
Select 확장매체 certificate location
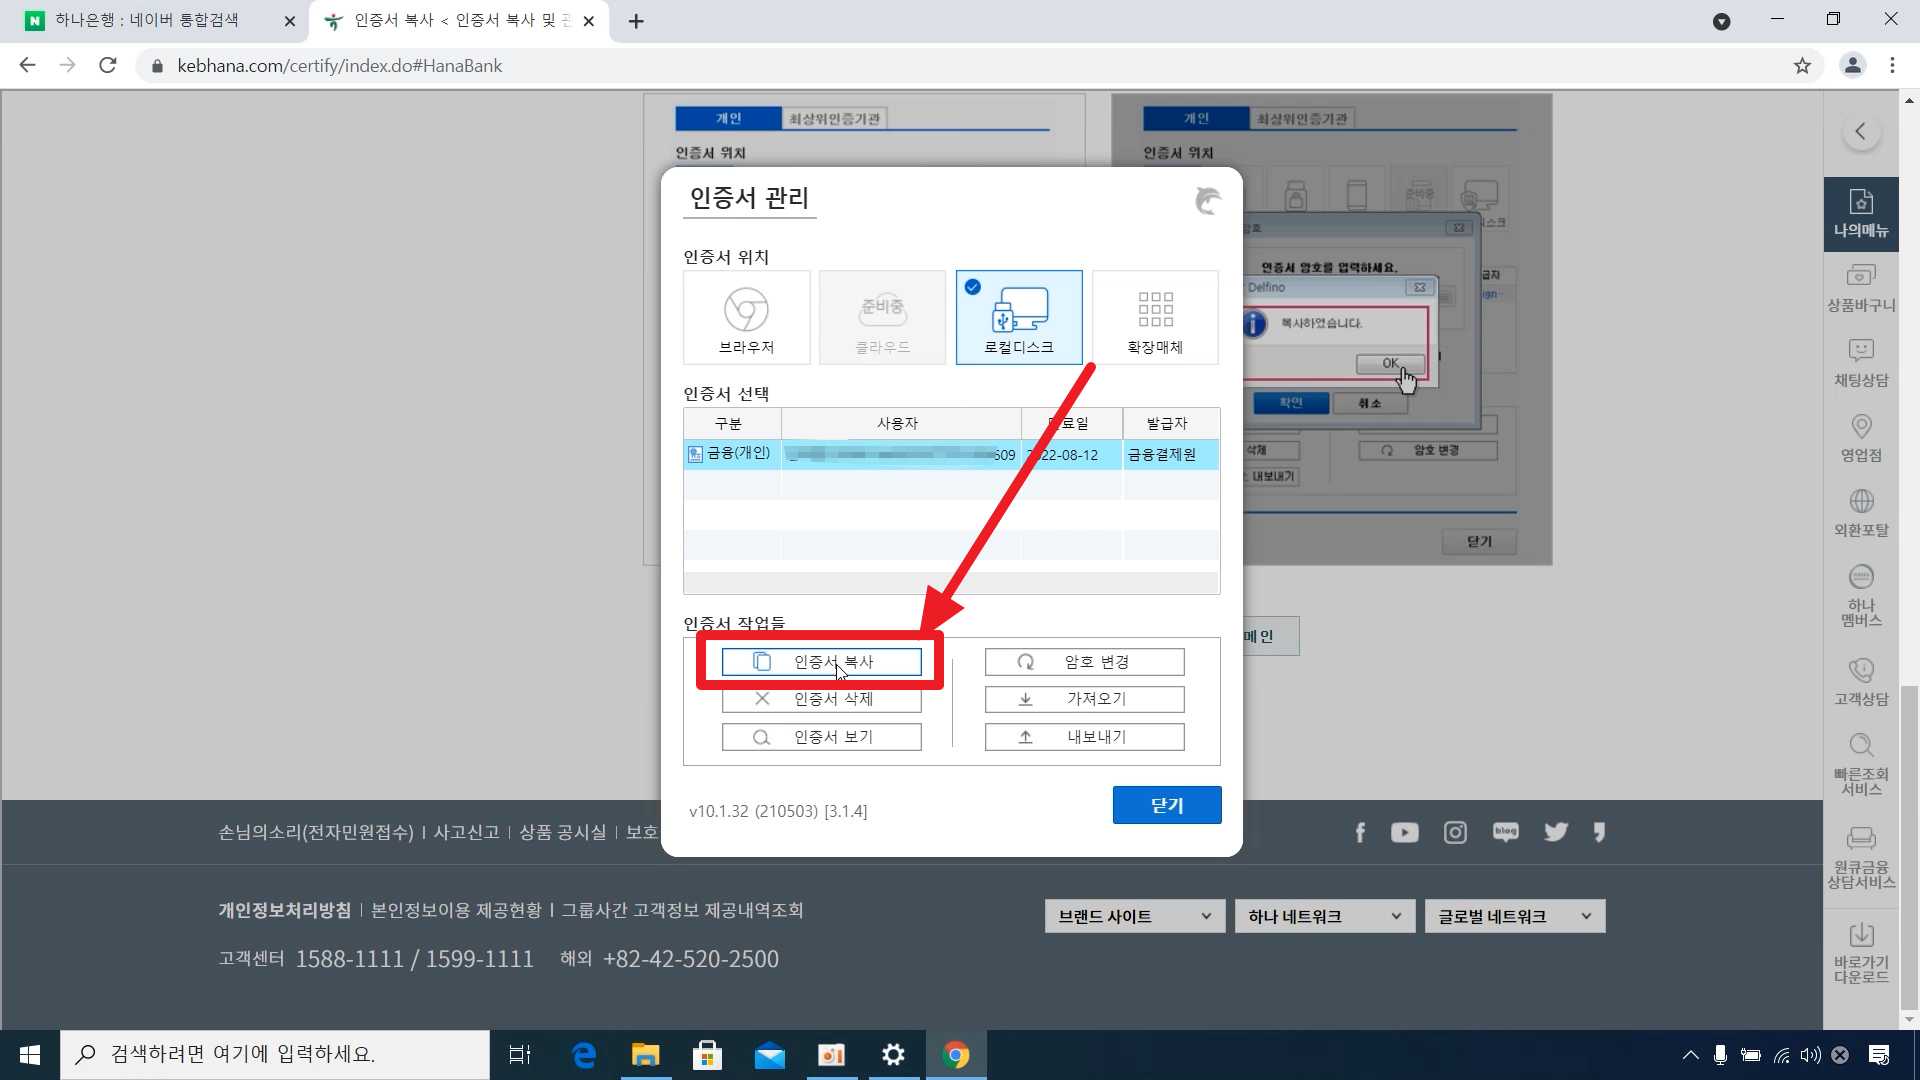pyautogui.click(x=1155, y=317)
